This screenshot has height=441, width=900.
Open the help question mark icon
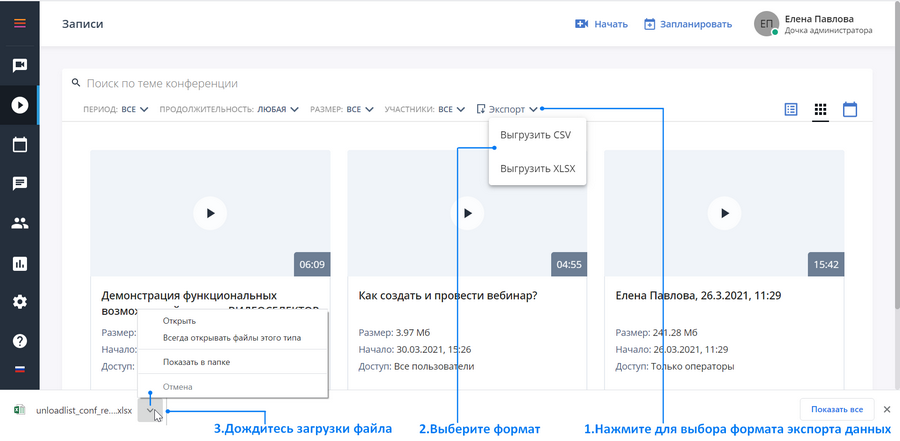click(x=20, y=341)
